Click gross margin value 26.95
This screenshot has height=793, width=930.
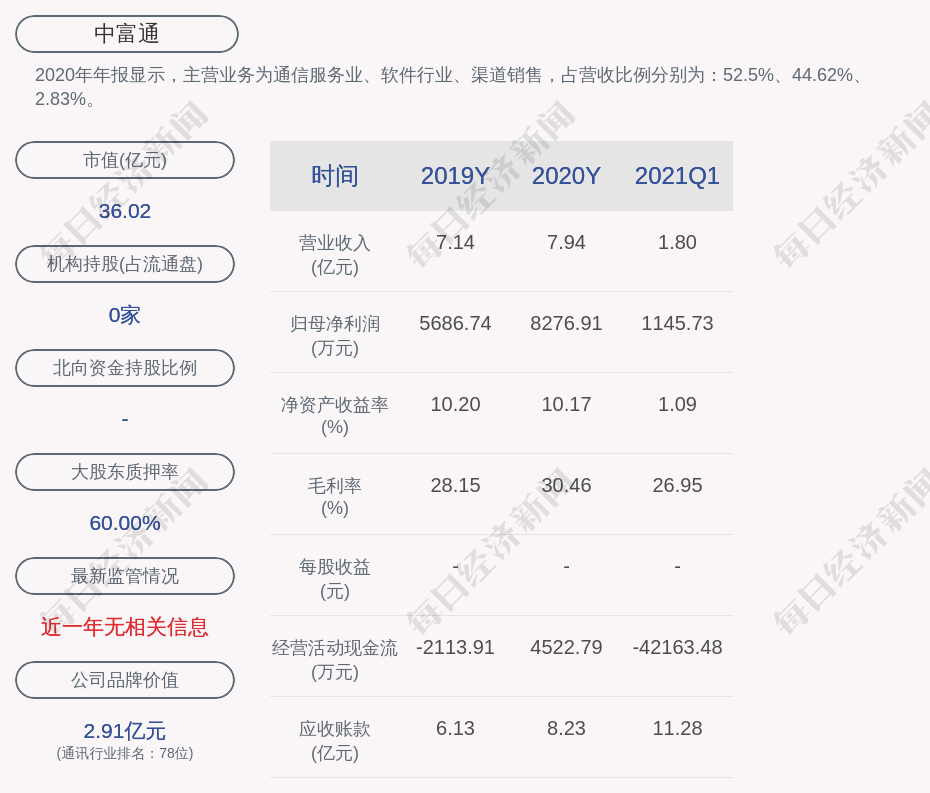click(x=677, y=486)
